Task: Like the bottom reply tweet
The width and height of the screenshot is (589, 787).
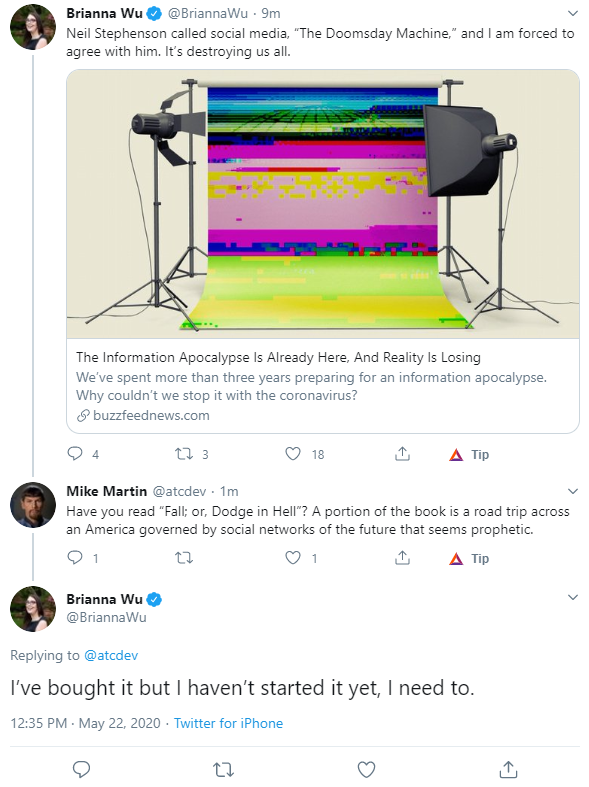Action: (x=366, y=769)
